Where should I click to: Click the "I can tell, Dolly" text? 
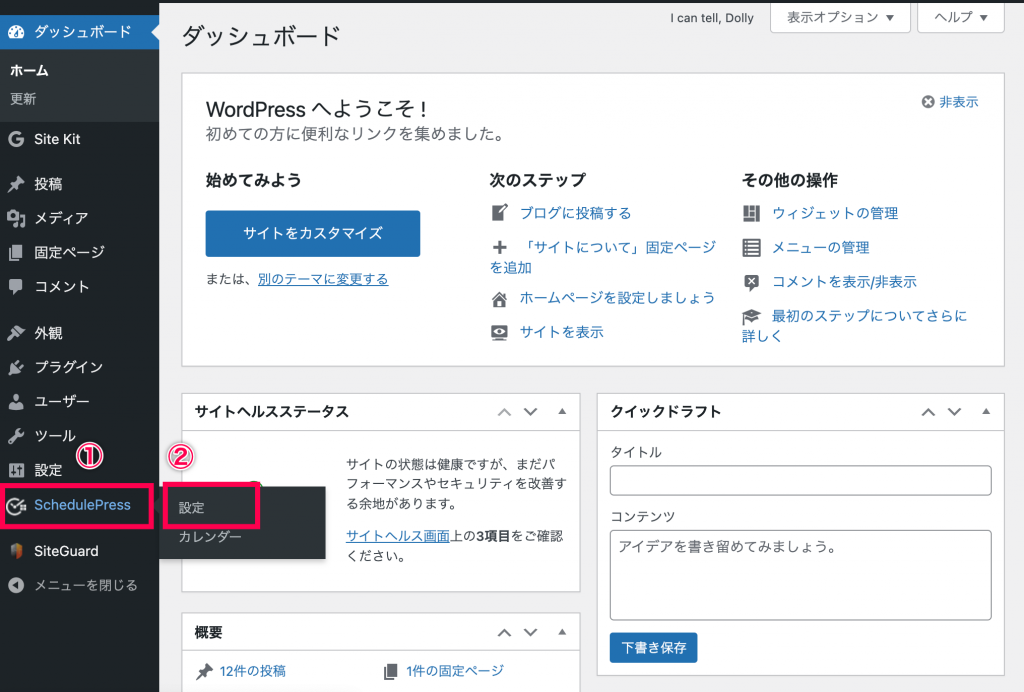coord(711,18)
